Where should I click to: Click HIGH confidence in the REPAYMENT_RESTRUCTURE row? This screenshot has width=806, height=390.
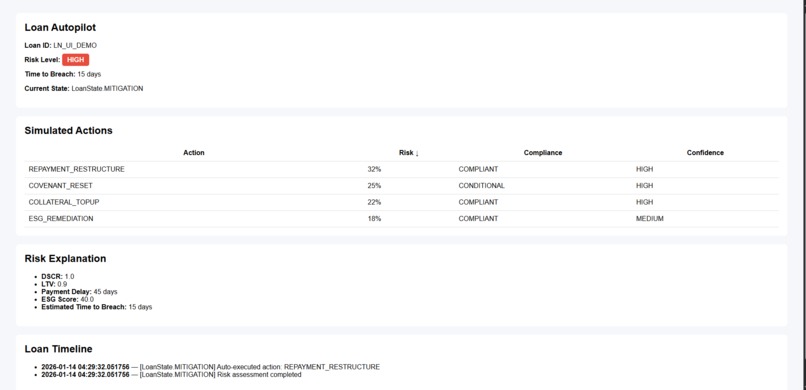[x=645, y=169]
